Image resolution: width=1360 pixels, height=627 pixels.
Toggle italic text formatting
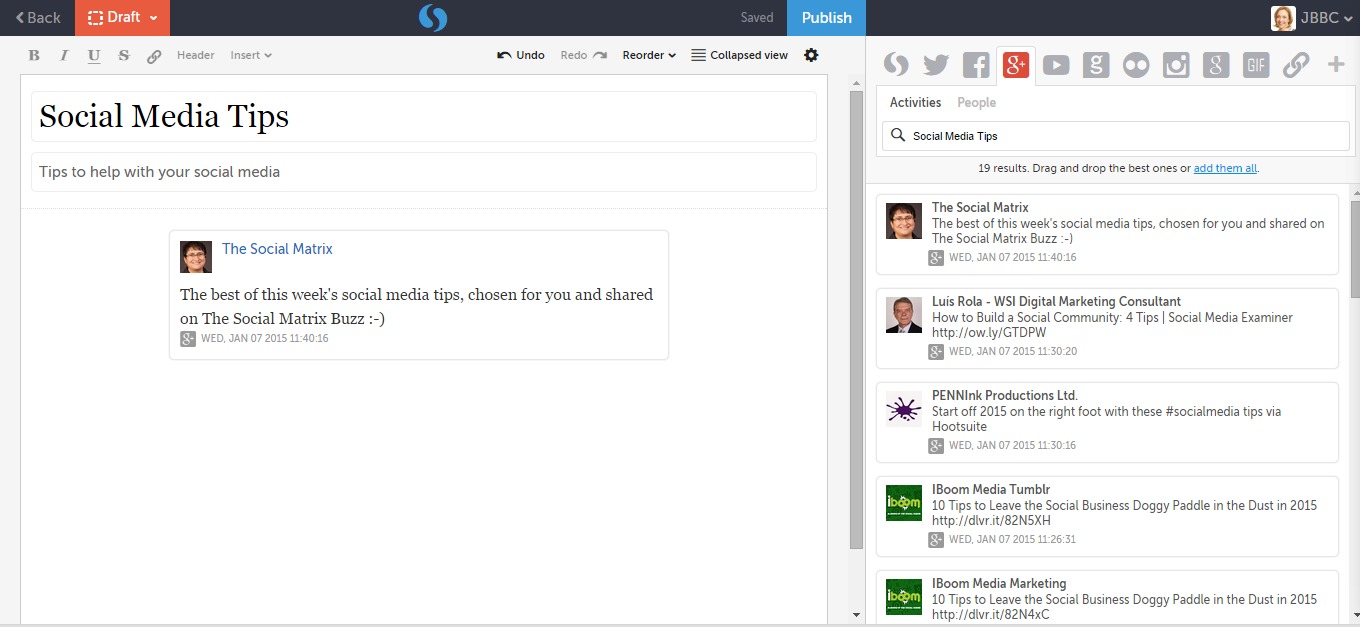64,56
